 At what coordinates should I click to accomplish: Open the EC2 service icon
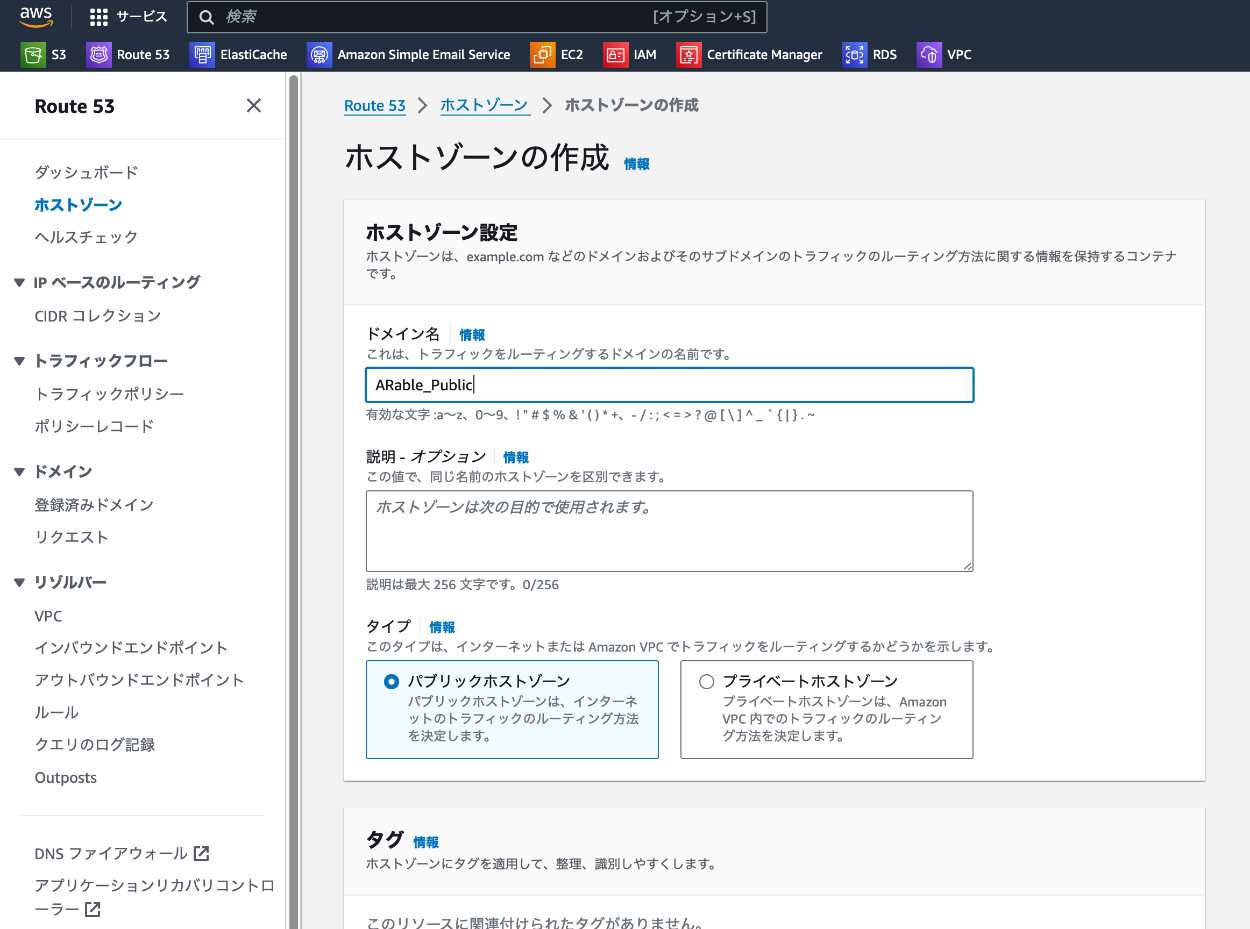[542, 55]
